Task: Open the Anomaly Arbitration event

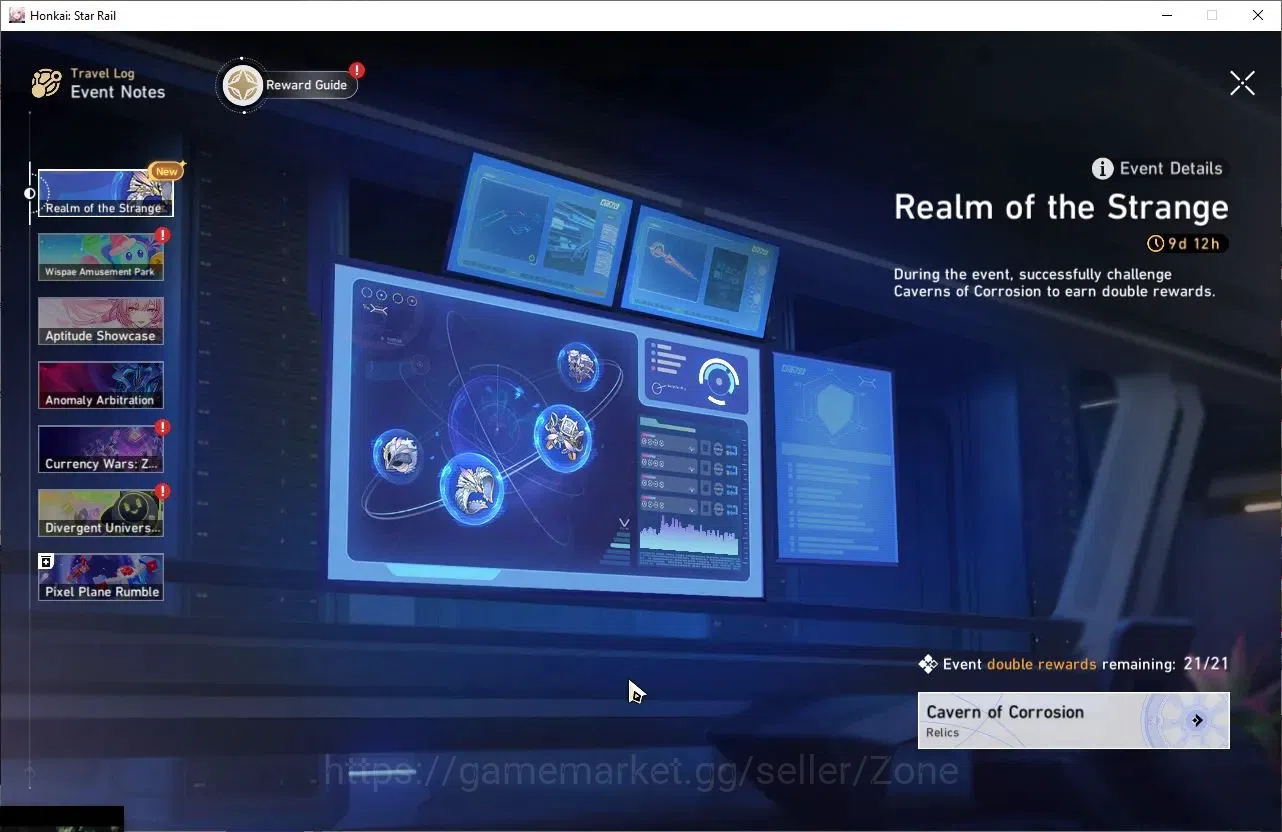Action: [x=101, y=385]
